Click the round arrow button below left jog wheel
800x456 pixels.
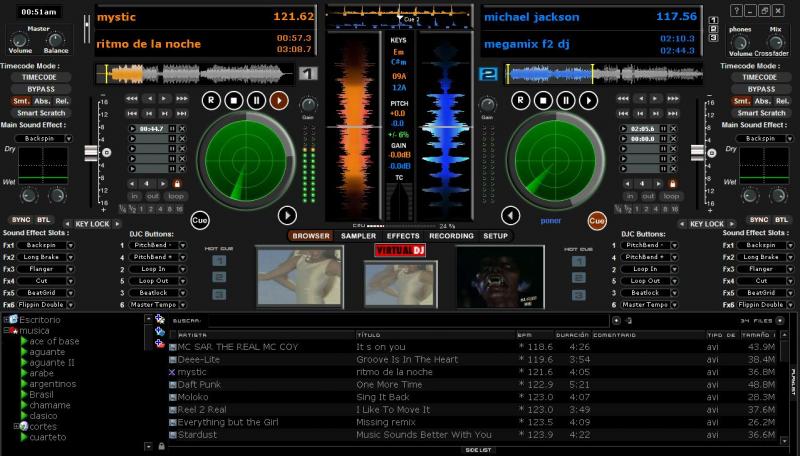point(287,215)
